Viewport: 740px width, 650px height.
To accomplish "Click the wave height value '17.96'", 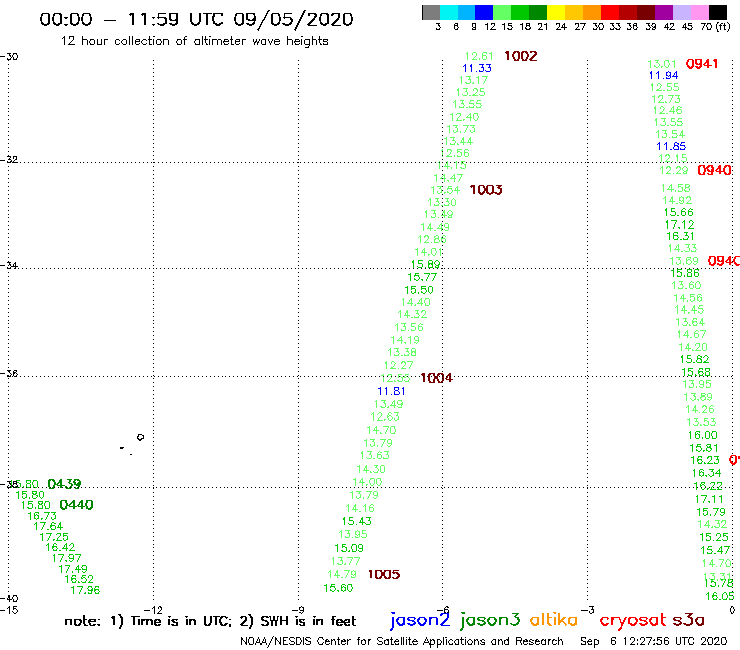I will tap(85, 590).
